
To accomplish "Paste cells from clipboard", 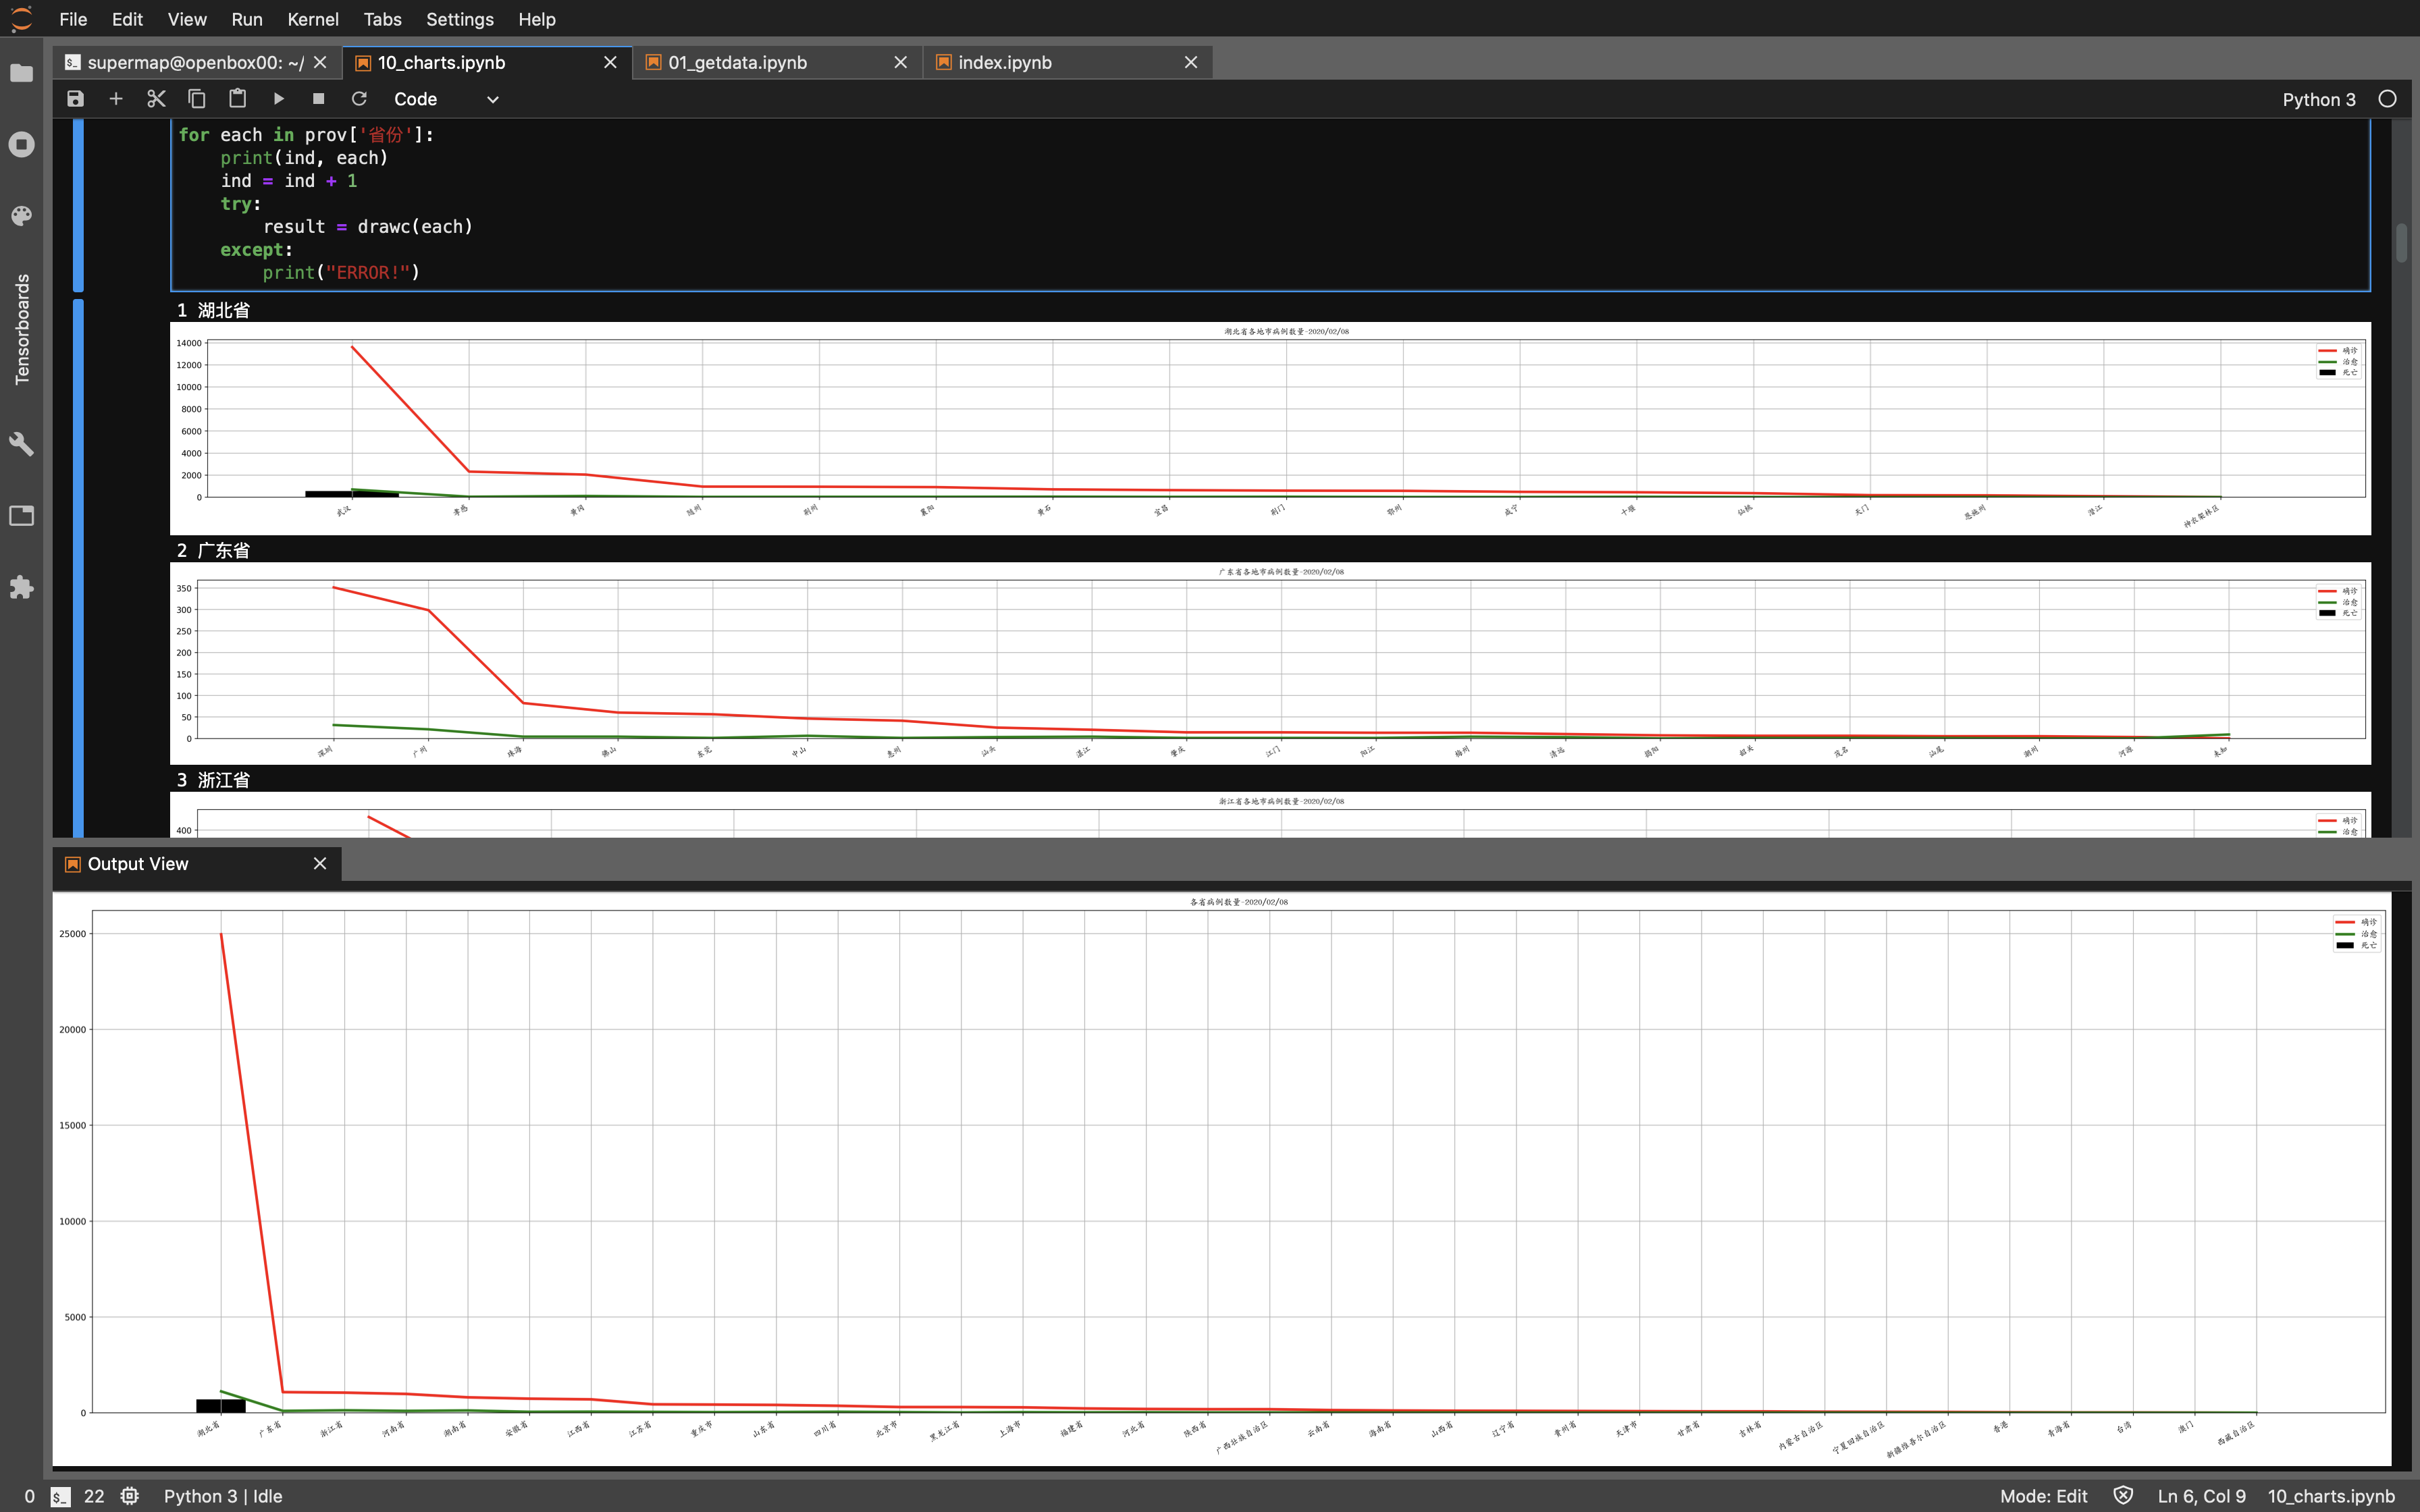I will pyautogui.click(x=237, y=99).
